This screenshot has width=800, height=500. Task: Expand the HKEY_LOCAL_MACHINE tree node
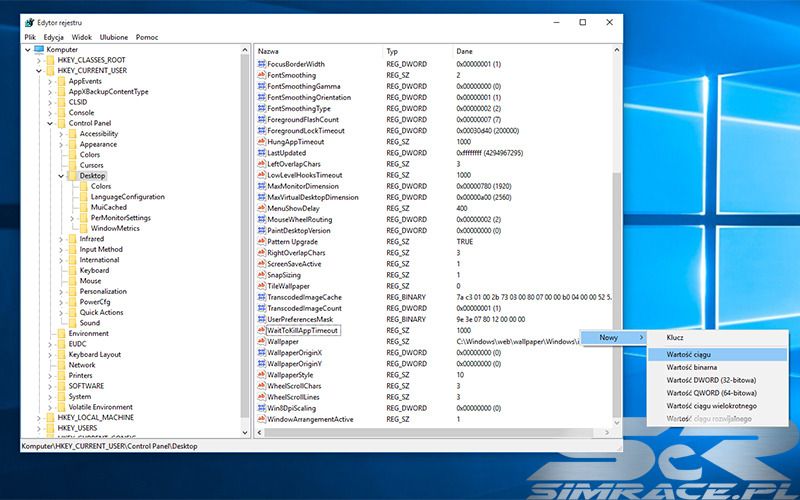pyautogui.click(x=39, y=417)
